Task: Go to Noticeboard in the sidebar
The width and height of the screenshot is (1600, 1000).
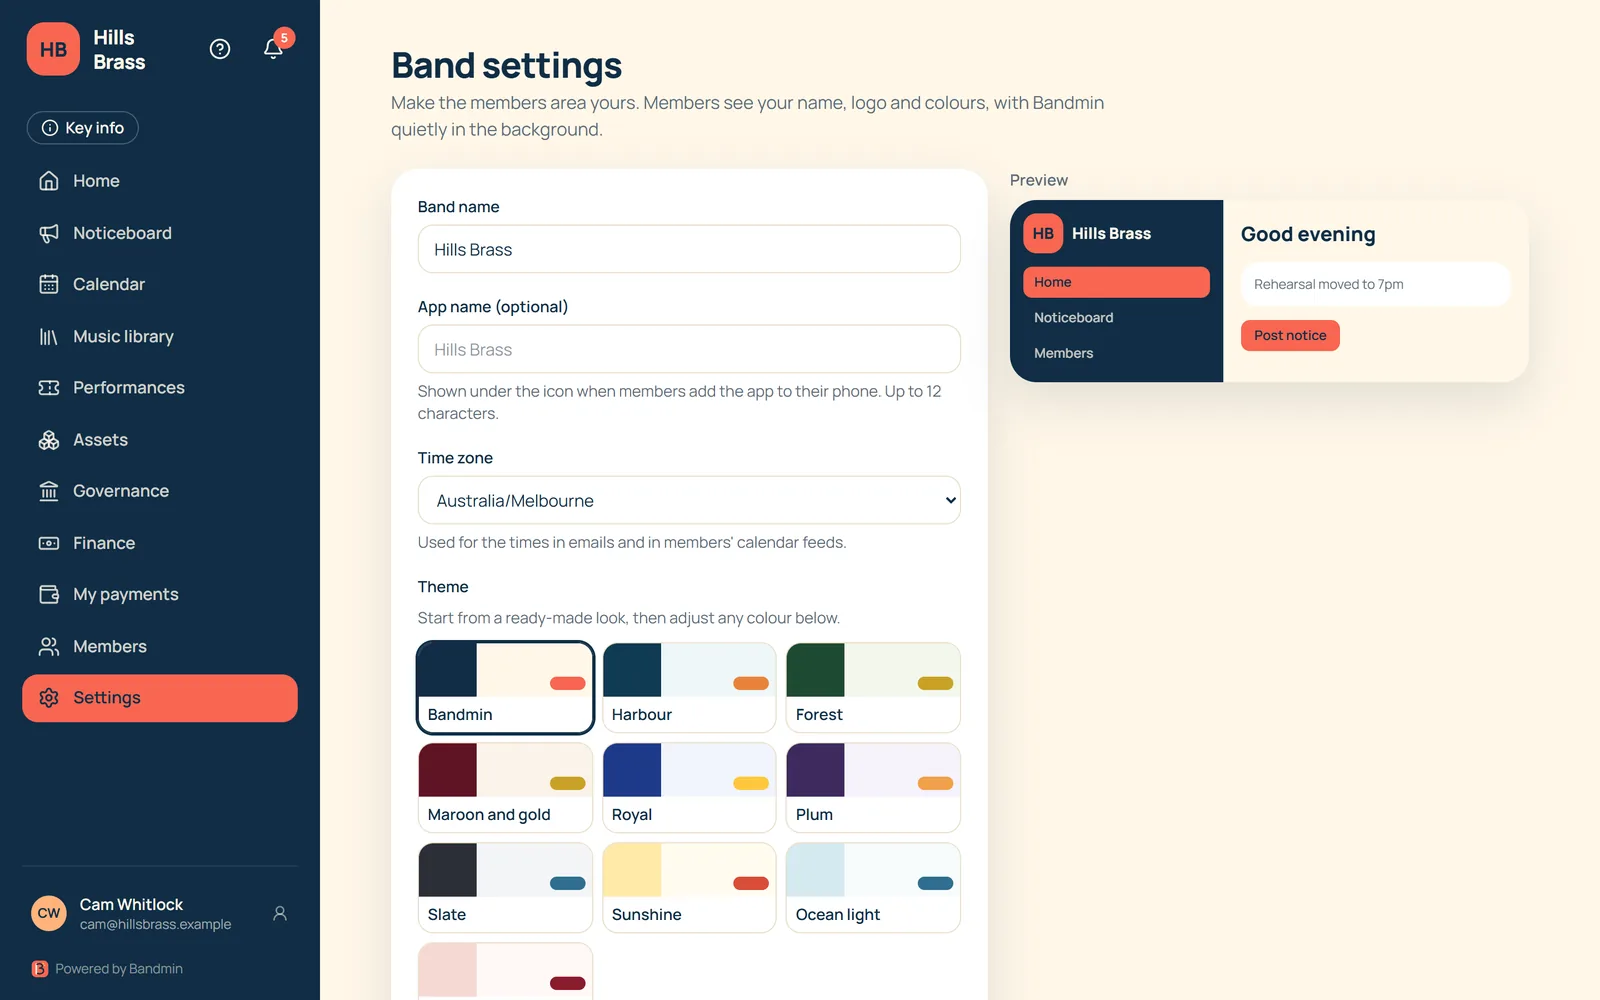Action: (x=160, y=233)
